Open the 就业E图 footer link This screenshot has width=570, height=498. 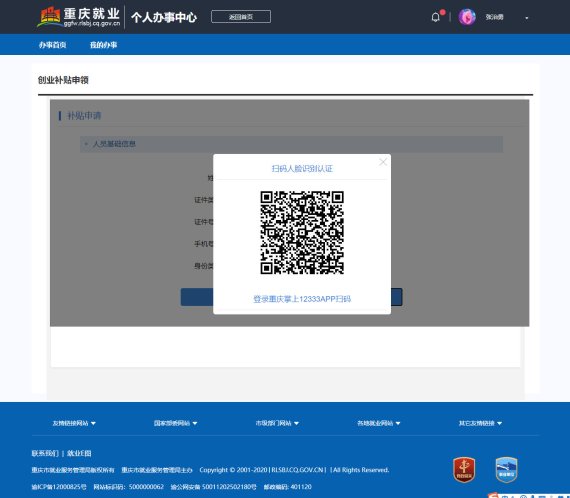click(79, 453)
